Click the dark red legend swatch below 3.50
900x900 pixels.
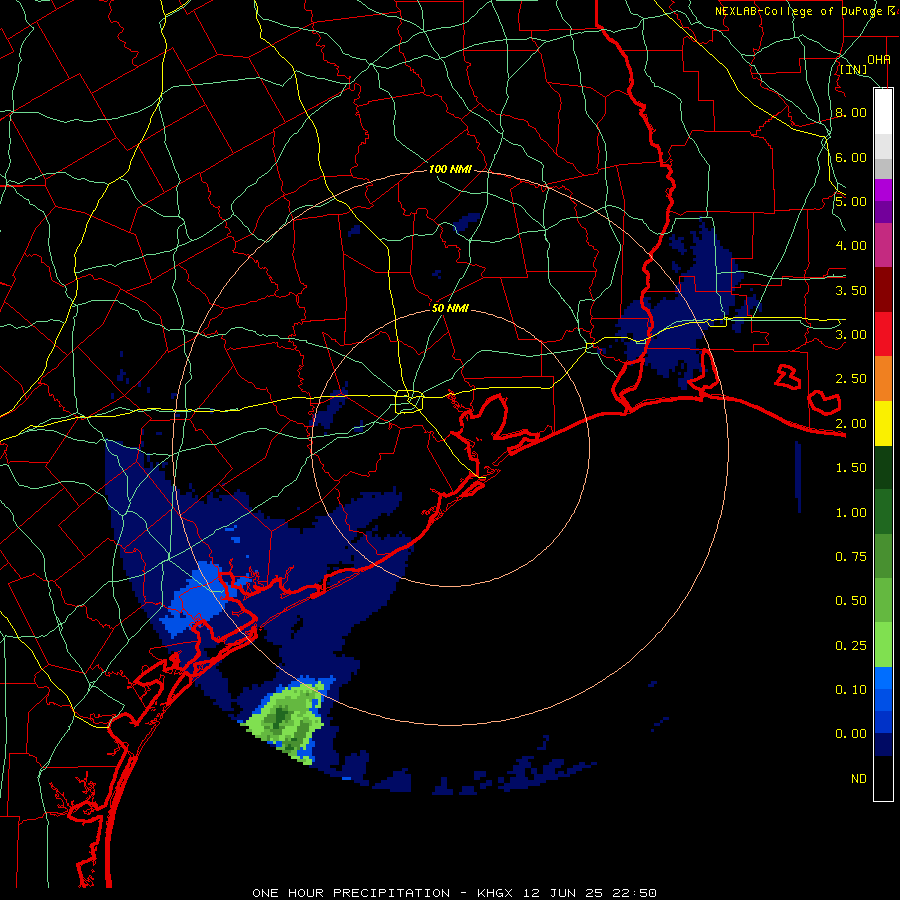coord(883,290)
